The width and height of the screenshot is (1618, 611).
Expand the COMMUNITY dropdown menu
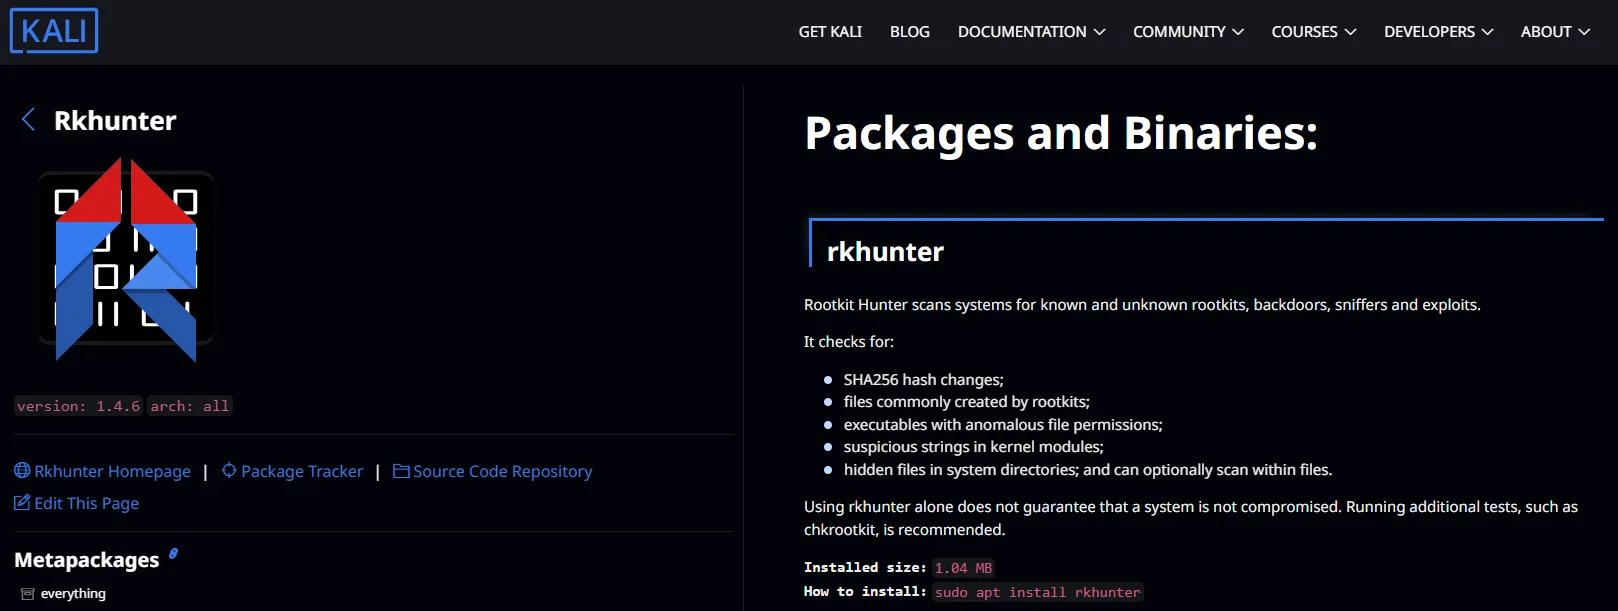pyautogui.click(x=1188, y=32)
